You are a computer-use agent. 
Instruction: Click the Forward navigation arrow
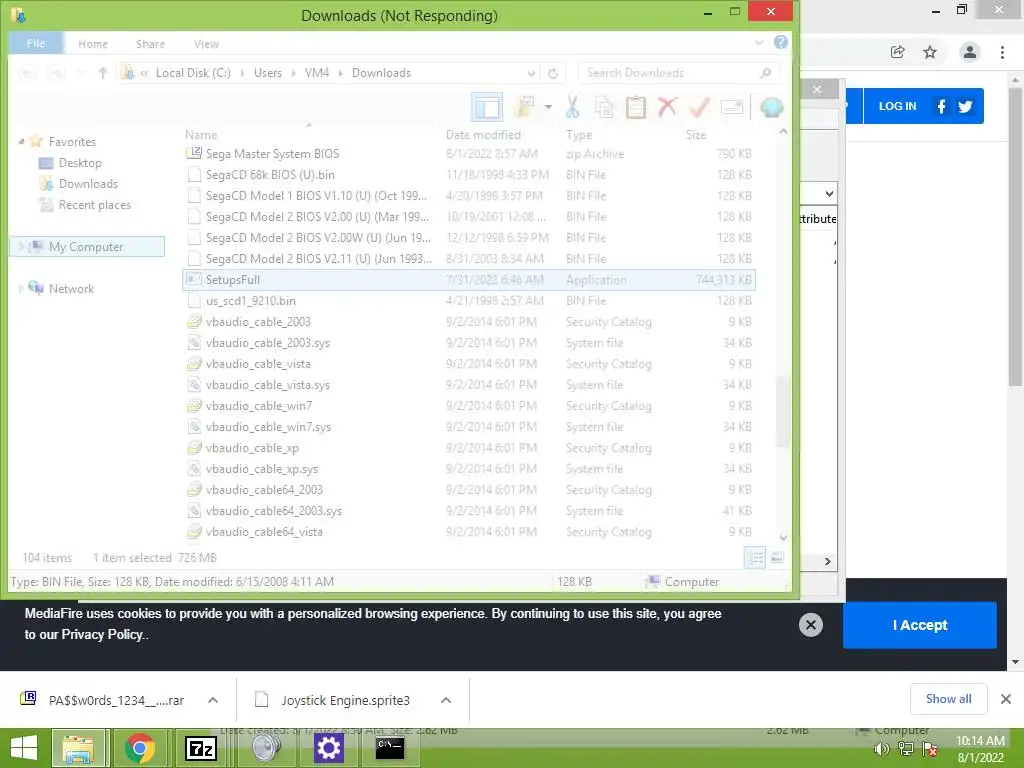click(x=56, y=73)
